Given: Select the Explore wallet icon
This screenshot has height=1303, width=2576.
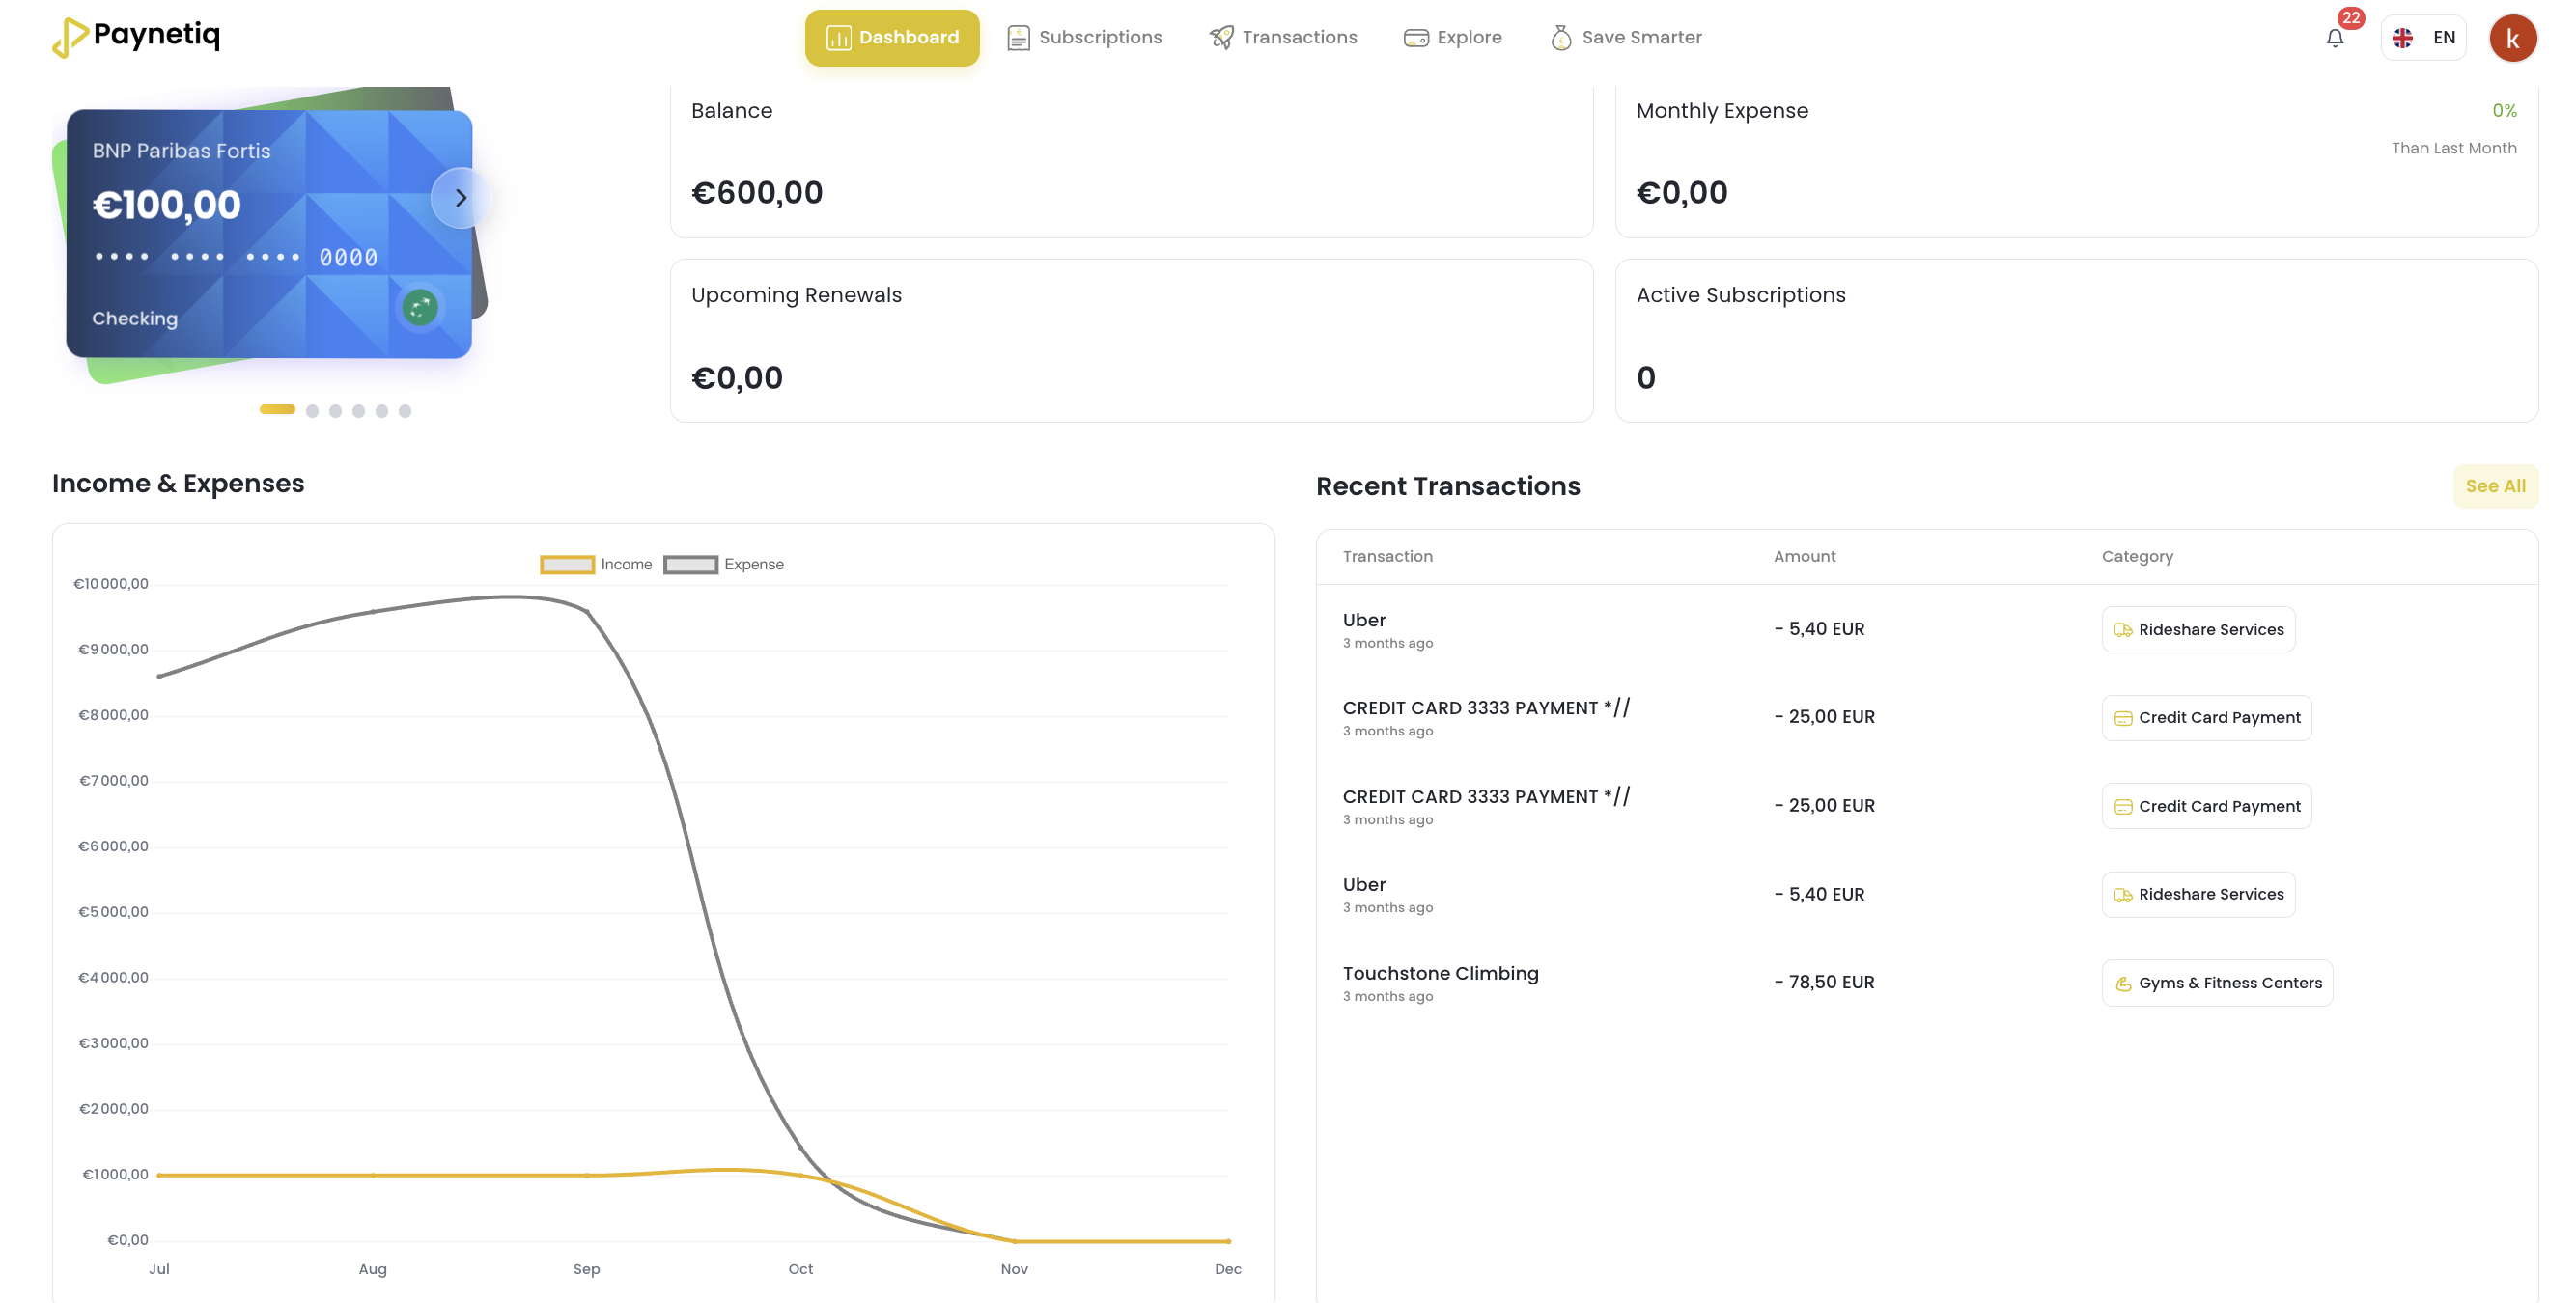Looking at the screenshot, I should (1415, 37).
